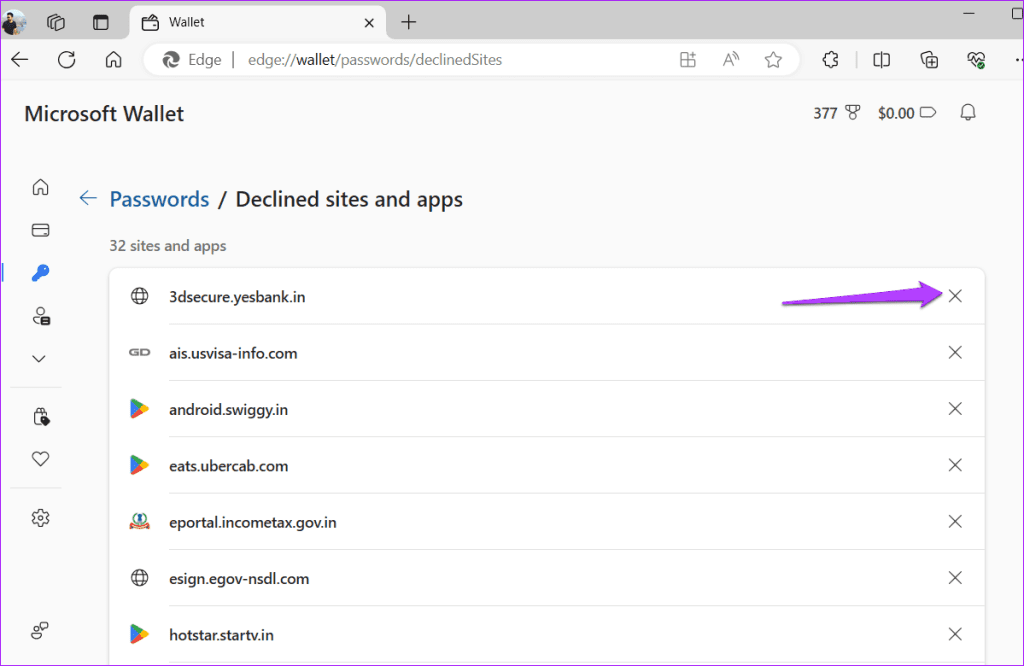Open the notifications bell
The height and width of the screenshot is (666, 1024).
(x=967, y=112)
